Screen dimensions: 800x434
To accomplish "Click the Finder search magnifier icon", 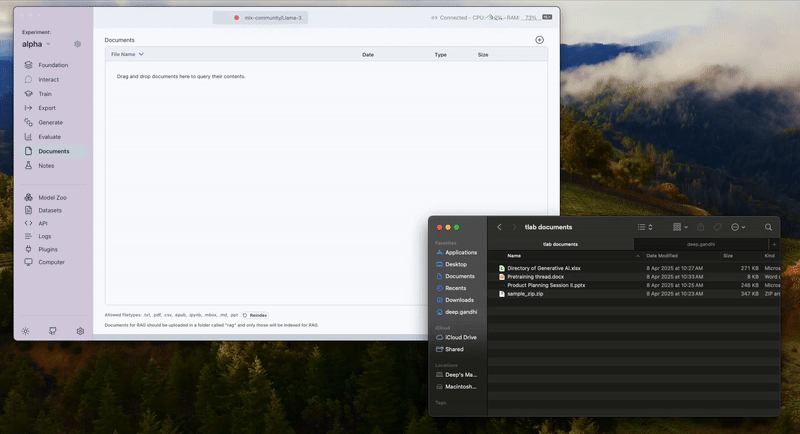I will click(x=768, y=227).
